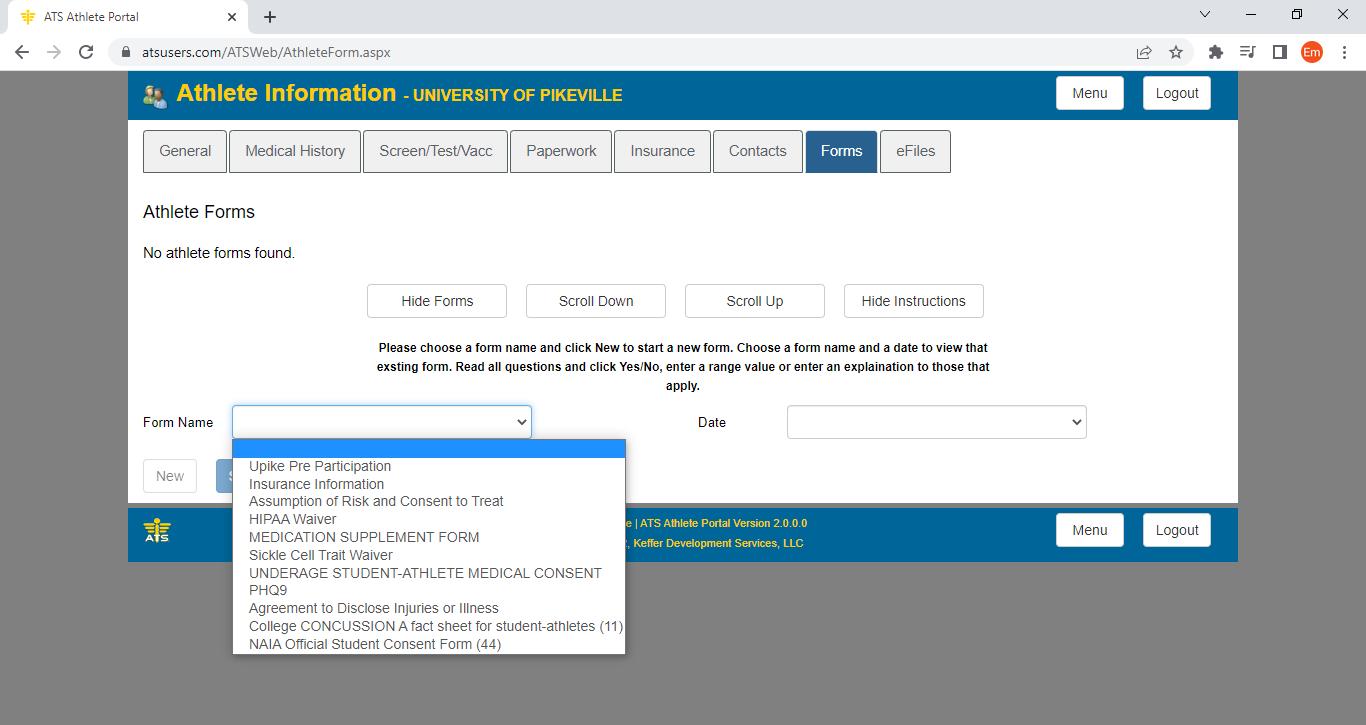1366x725 pixels.
Task: Select UNDERAGE STUDENT-ATHLETE MEDICAL CONSENT
Action: coord(429,573)
